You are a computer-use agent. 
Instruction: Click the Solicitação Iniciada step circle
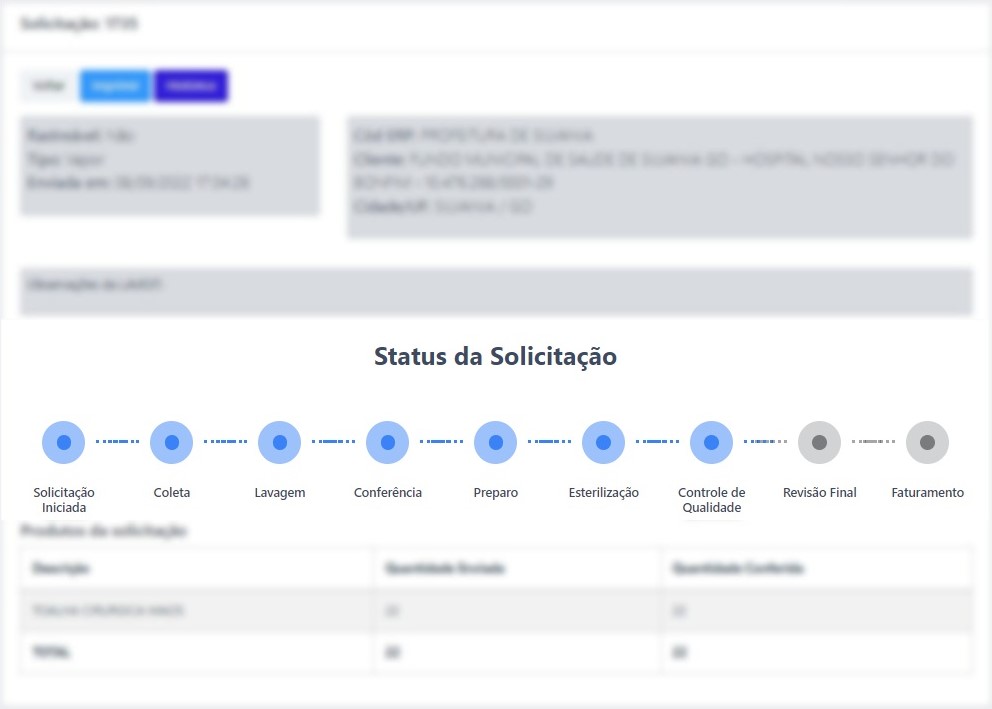[64, 442]
